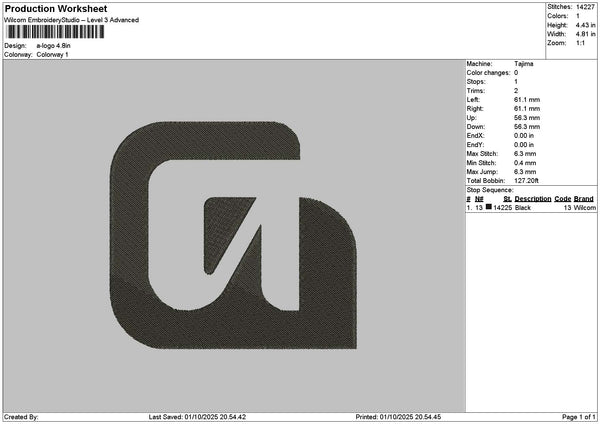Click the Height value 4.43 in
This screenshot has width=600, height=424.
585,25
